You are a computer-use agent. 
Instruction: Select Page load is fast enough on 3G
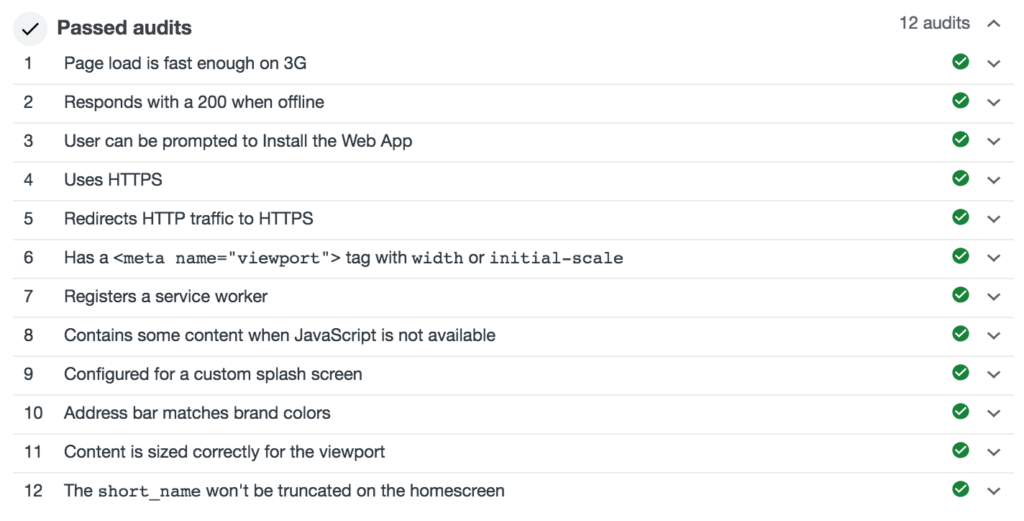pyautogui.click(x=184, y=63)
